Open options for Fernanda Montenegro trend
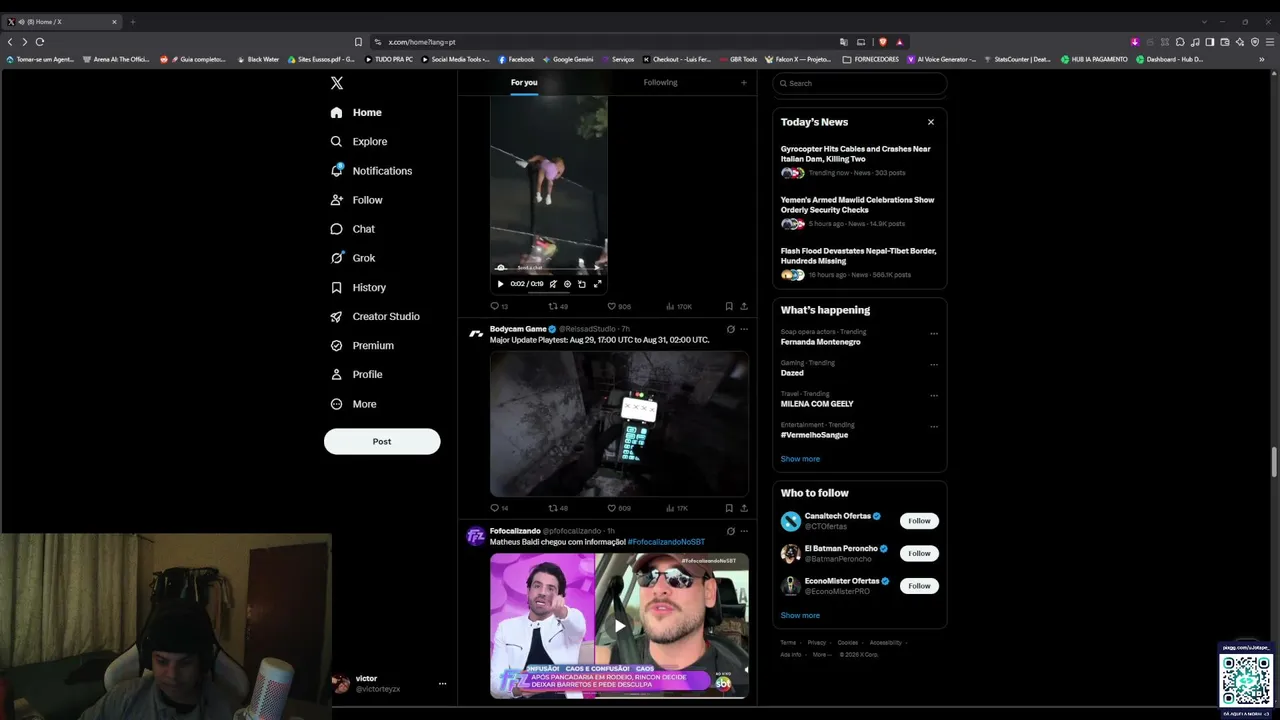 click(934, 334)
